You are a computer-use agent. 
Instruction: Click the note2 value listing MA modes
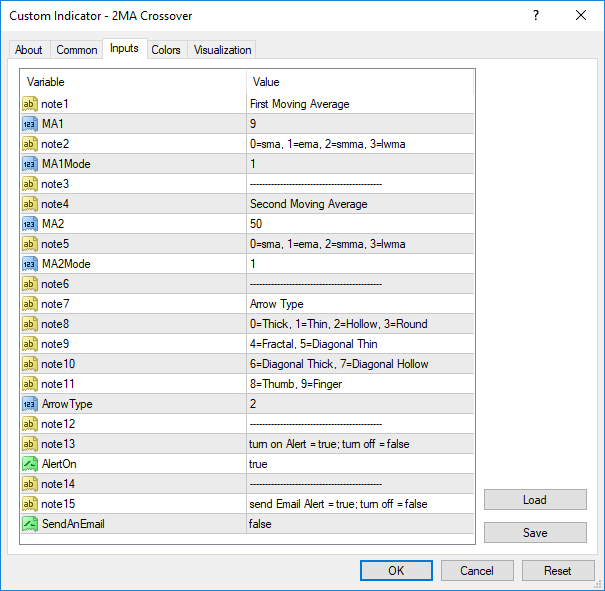click(328, 144)
